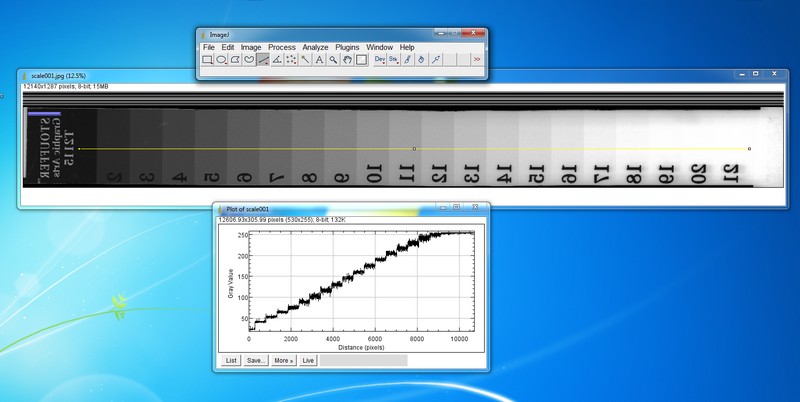800x402 pixels.
Task: Open the Plugins menu
Action: click(347, 47)
